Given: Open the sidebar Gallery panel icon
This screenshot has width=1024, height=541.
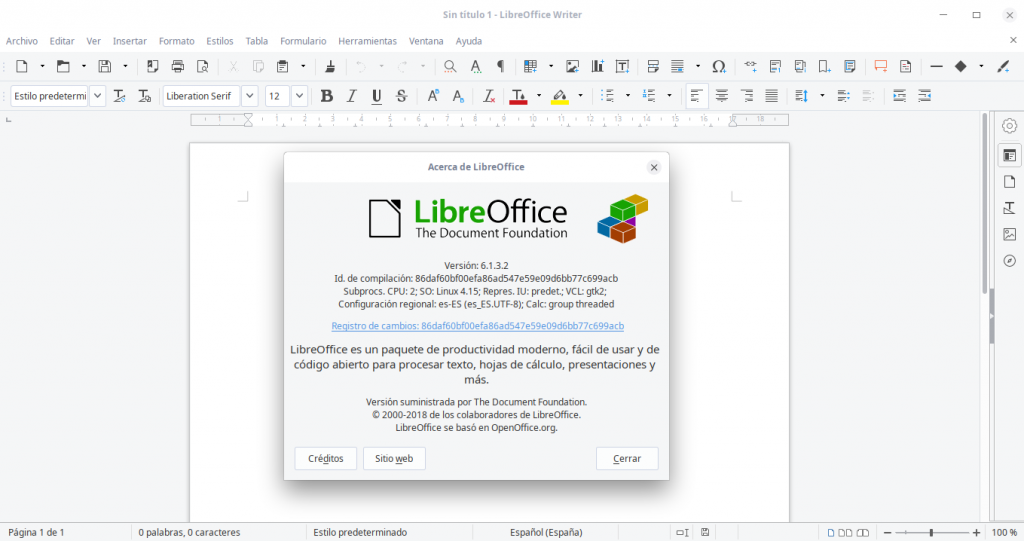Looking at the screenshot, I should (1010, 234).
